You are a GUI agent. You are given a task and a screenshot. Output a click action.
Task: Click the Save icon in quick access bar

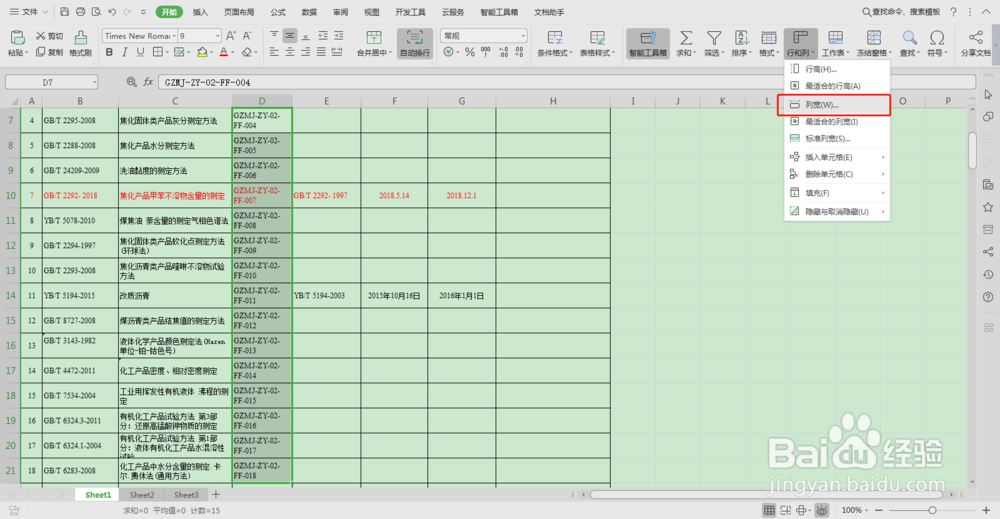(64, 11)
